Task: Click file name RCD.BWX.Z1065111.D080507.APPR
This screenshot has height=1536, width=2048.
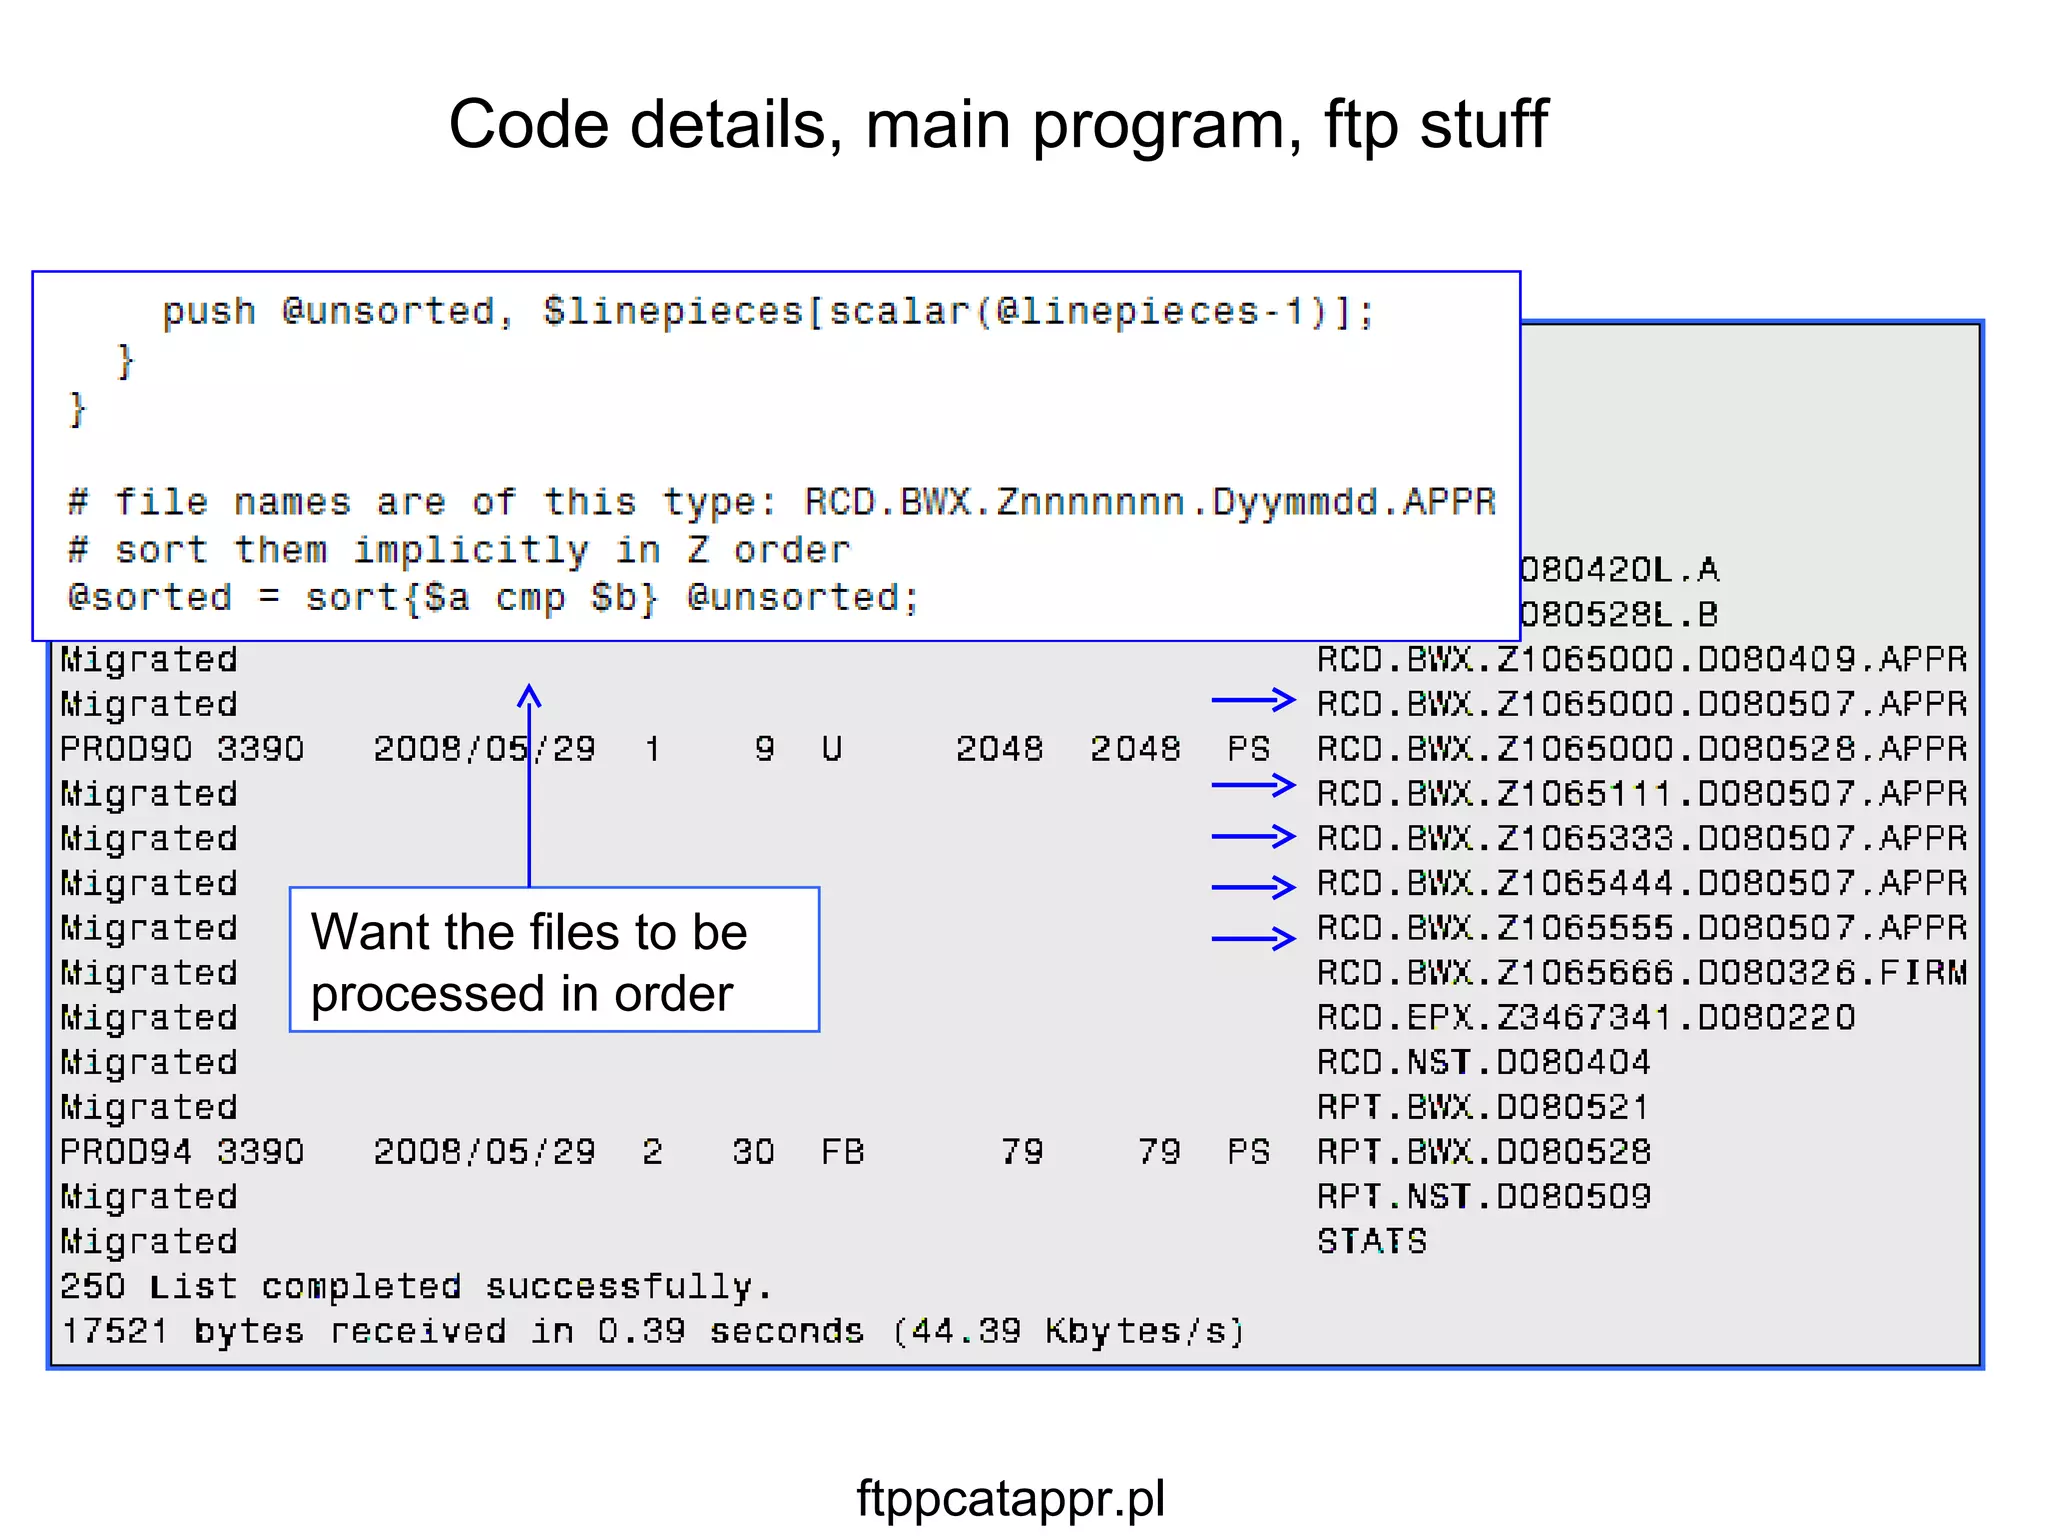Action: coord(1642,793)
